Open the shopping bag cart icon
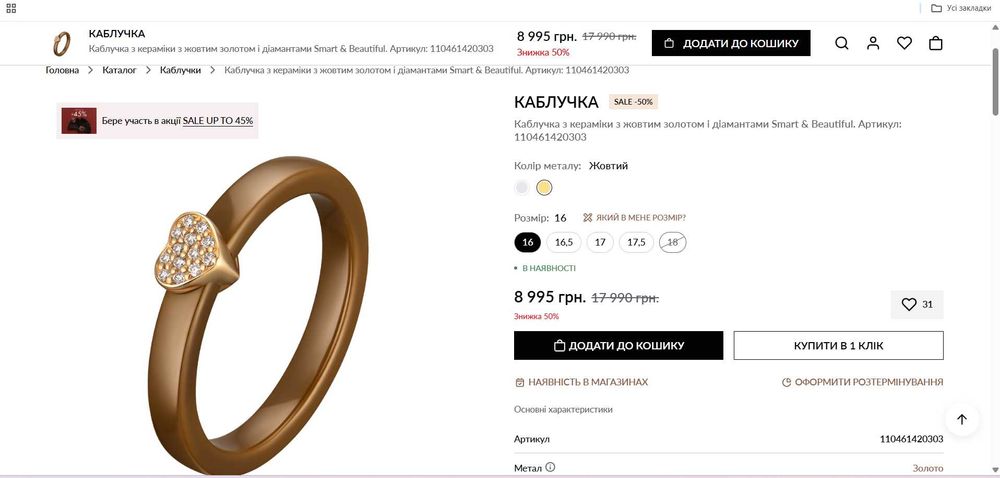 936,43
